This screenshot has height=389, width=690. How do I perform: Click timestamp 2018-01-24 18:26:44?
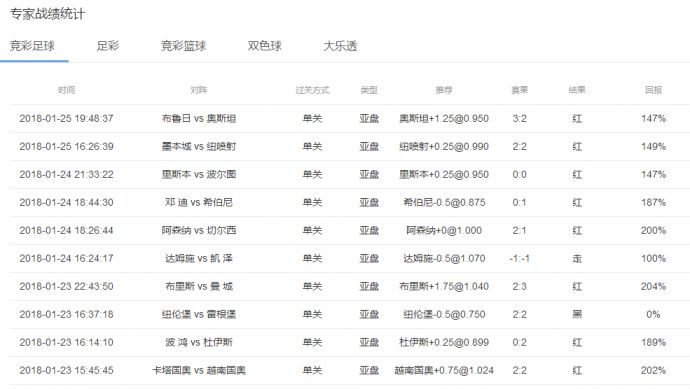point(66,231)
